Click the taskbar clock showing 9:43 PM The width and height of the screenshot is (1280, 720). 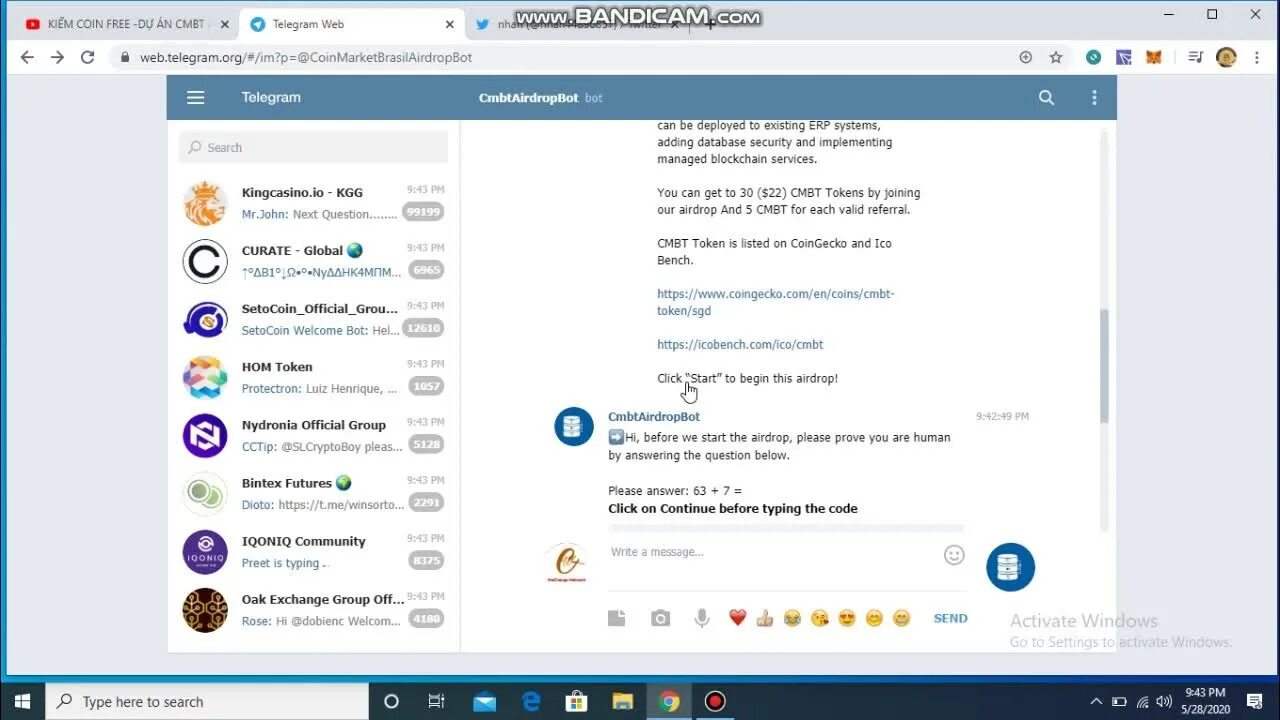tap(1205, 701)
